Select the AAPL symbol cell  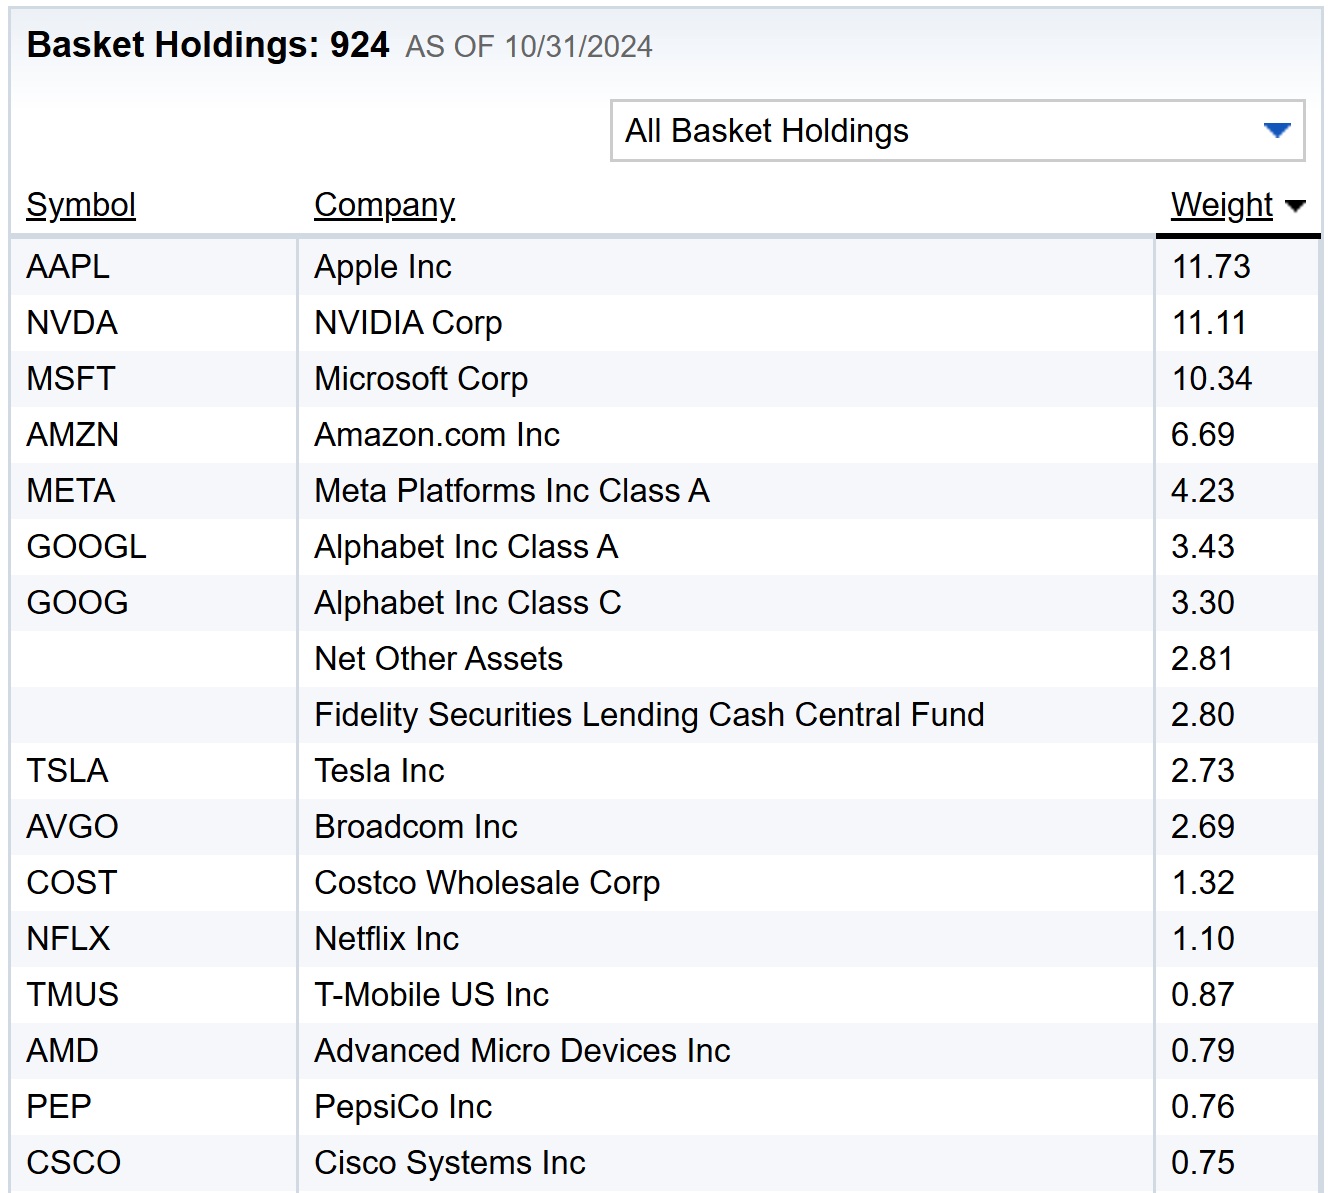pyautogui.click(x=68, y=267)
